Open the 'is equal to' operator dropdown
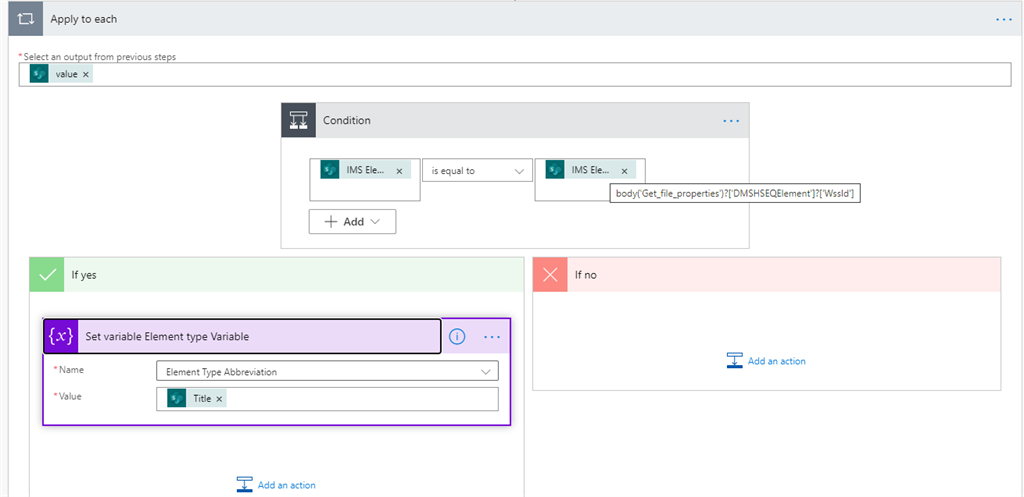Screen dimensions: 1024x497 pyautogui.click(x=477, y=170)
